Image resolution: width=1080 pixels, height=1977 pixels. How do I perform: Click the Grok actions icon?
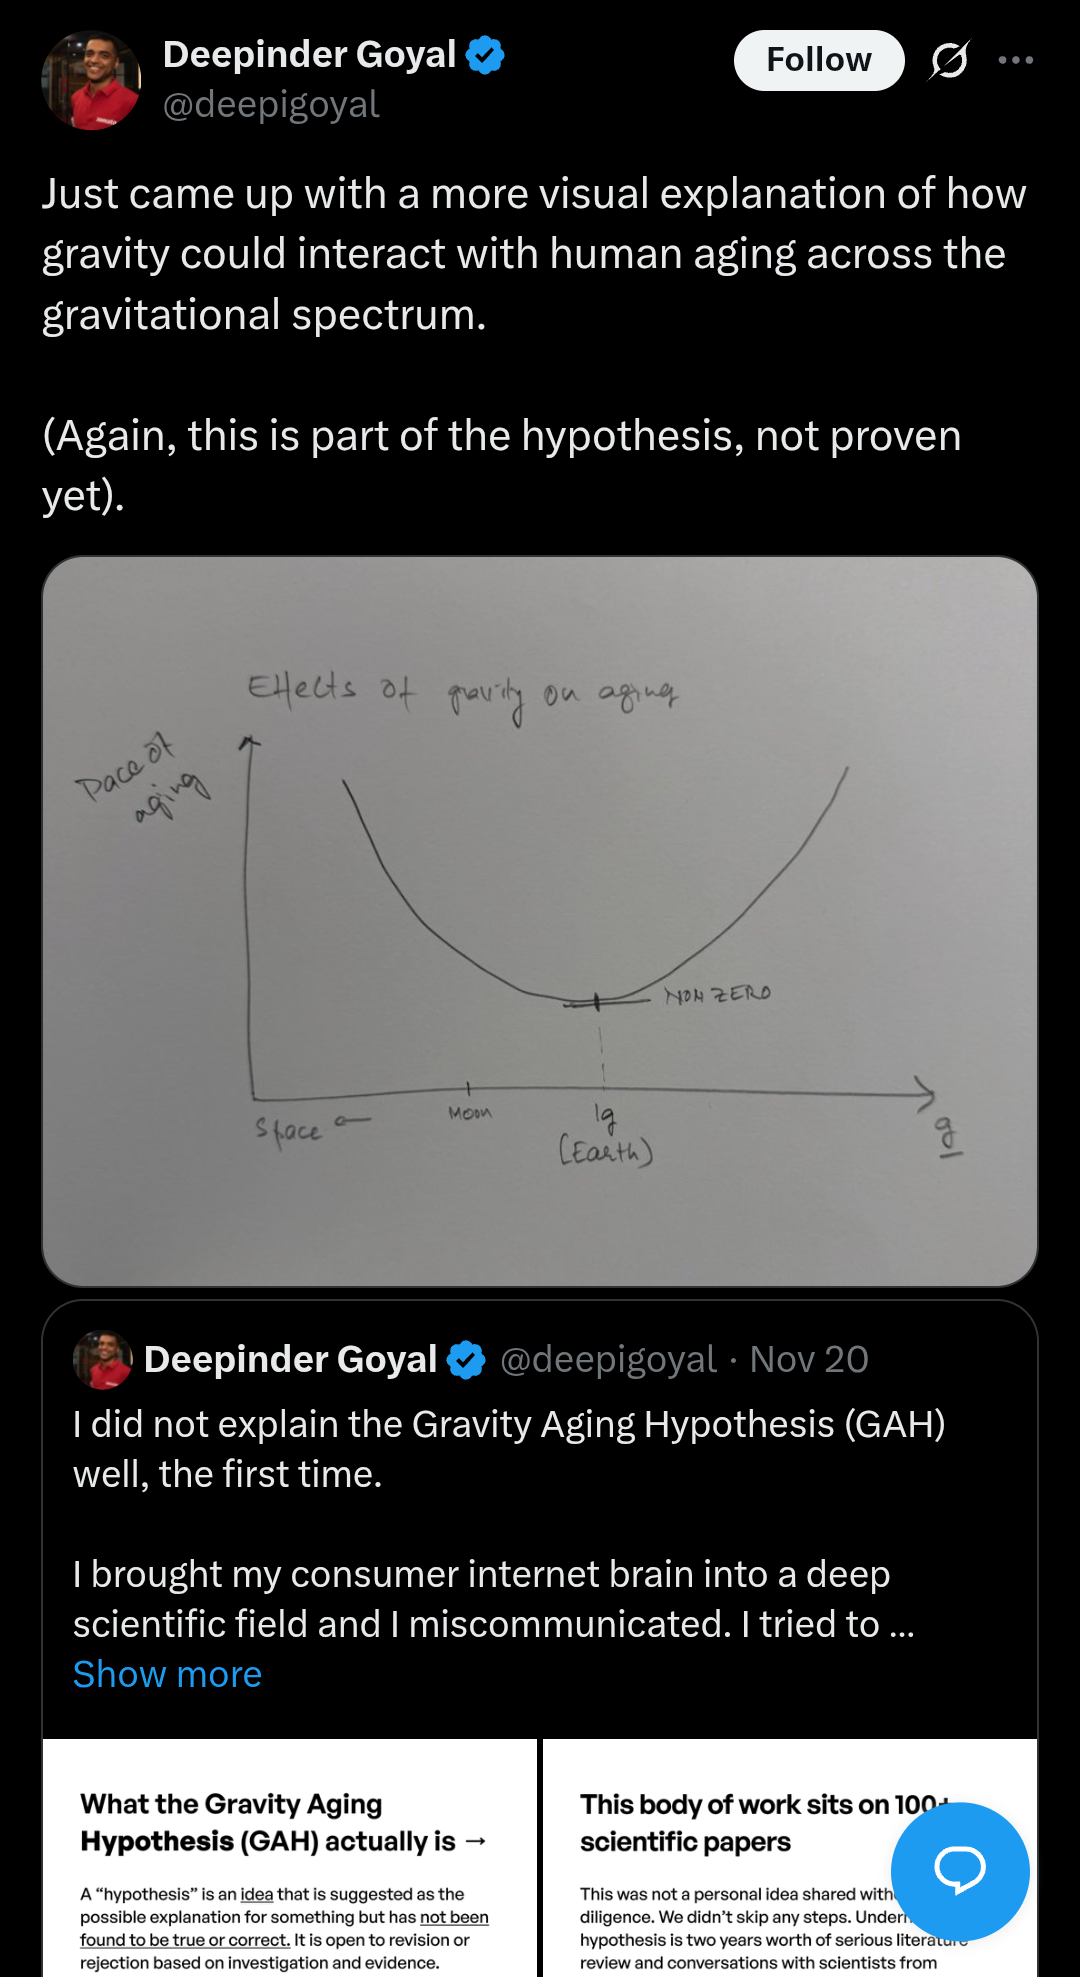click(947, 60)
